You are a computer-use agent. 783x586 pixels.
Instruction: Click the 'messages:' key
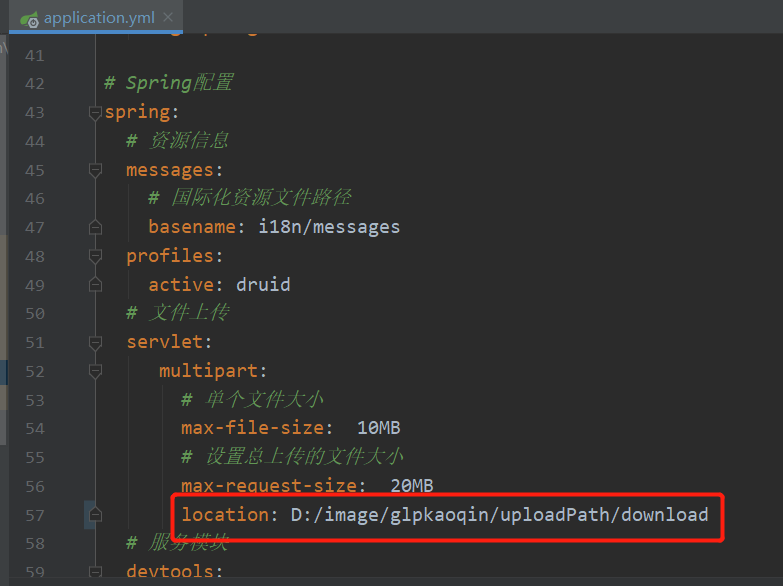(x=174, y=170)
